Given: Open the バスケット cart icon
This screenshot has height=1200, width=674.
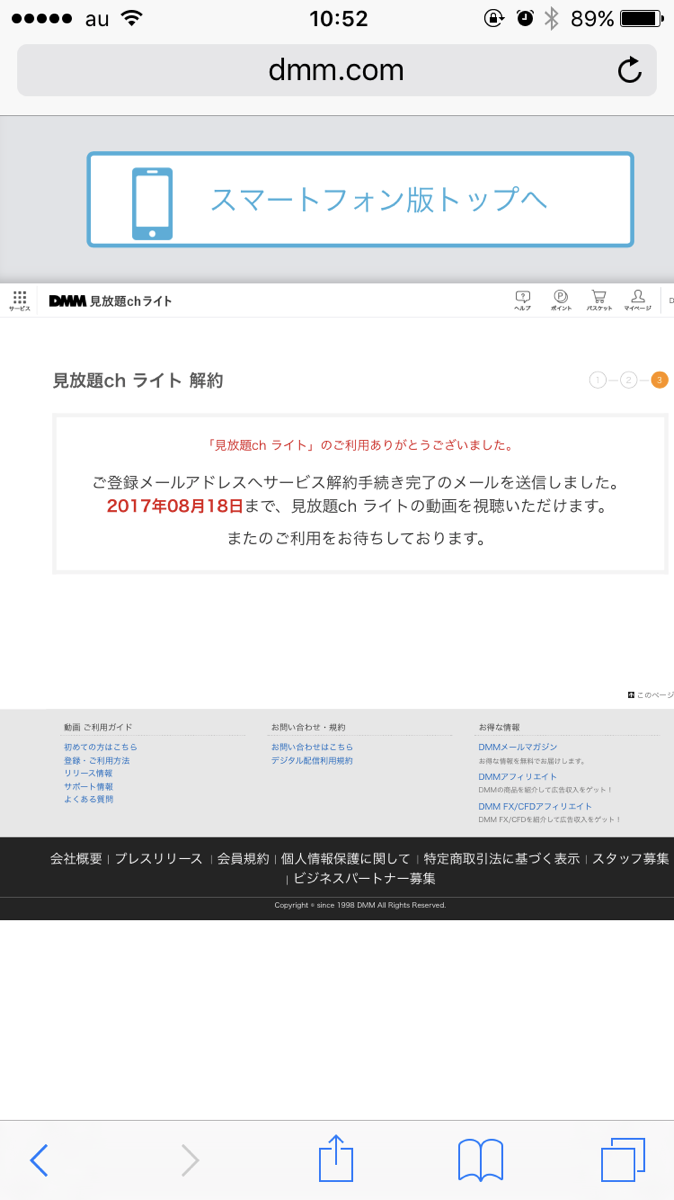Looking at the screenshot, I should point(599,300).
